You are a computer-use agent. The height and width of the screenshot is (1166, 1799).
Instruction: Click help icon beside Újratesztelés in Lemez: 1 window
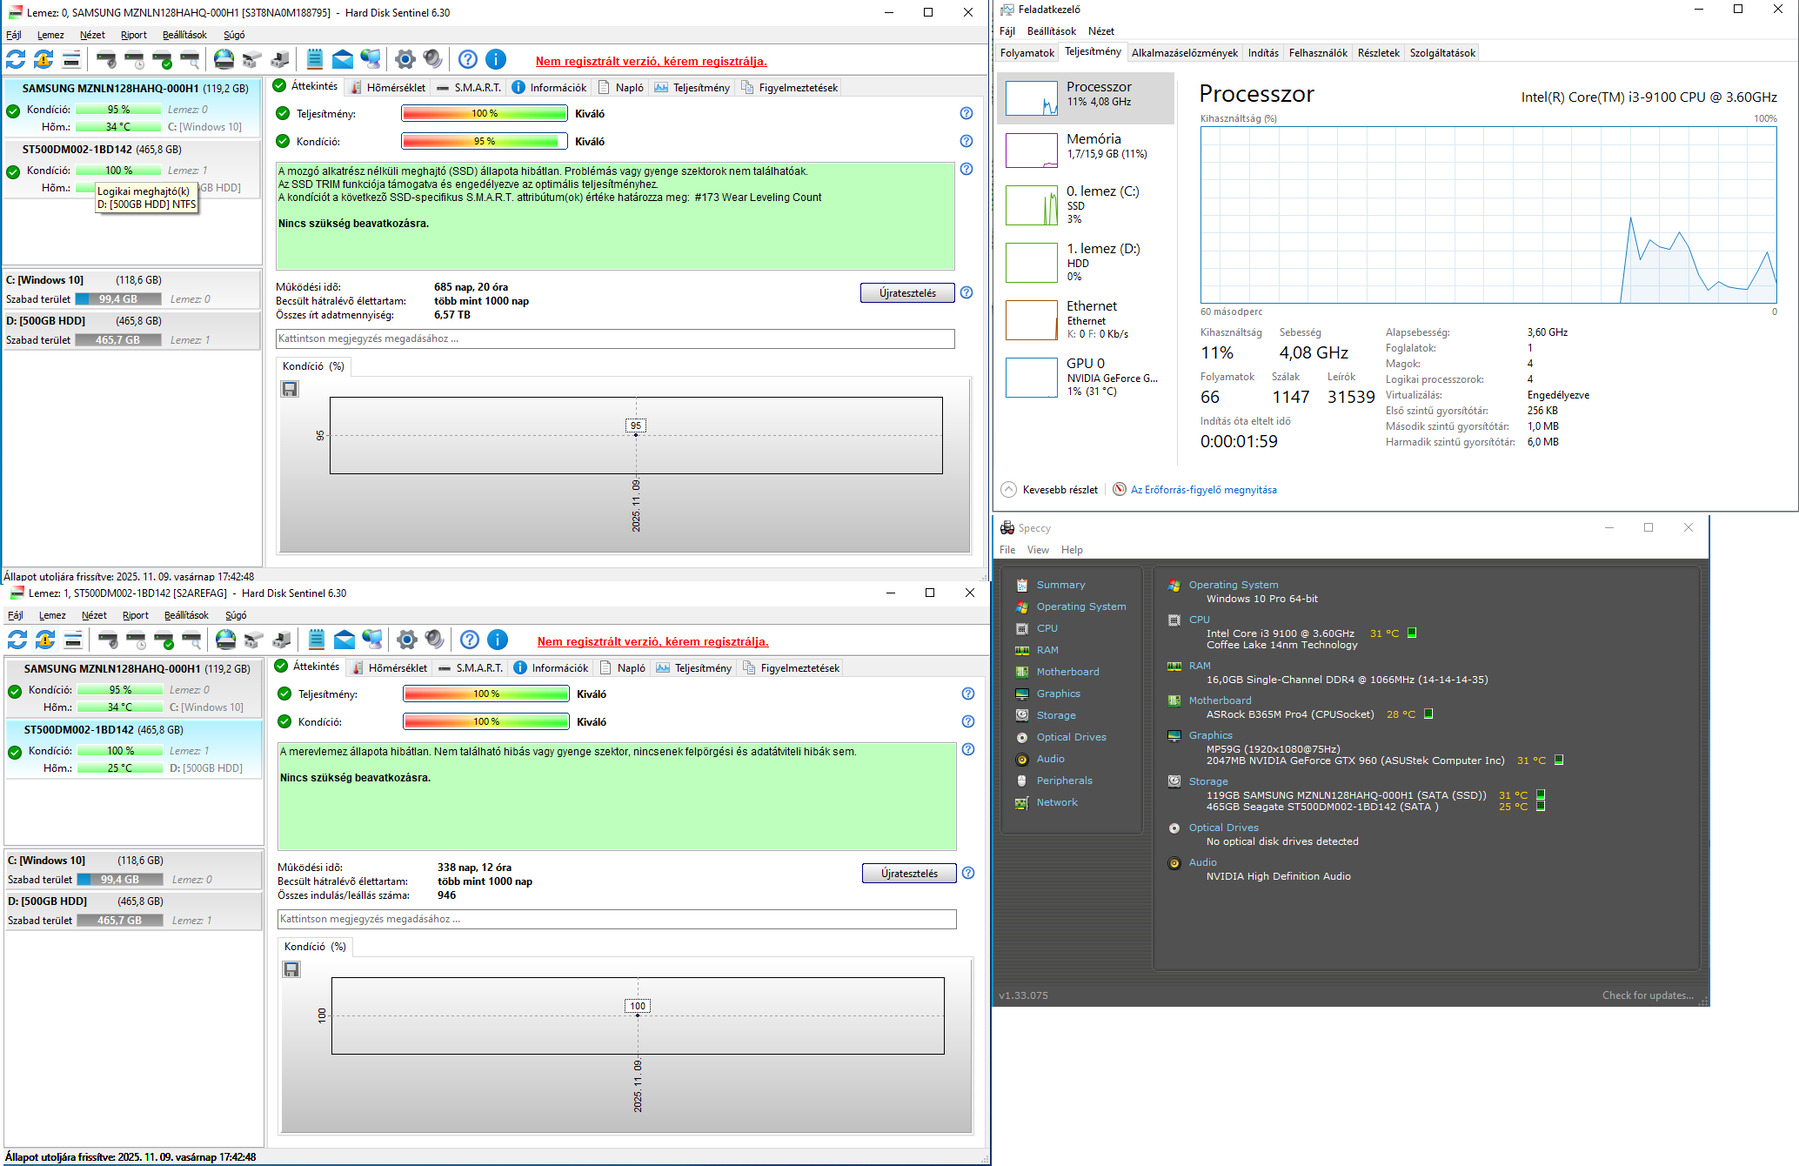[968, 873]
